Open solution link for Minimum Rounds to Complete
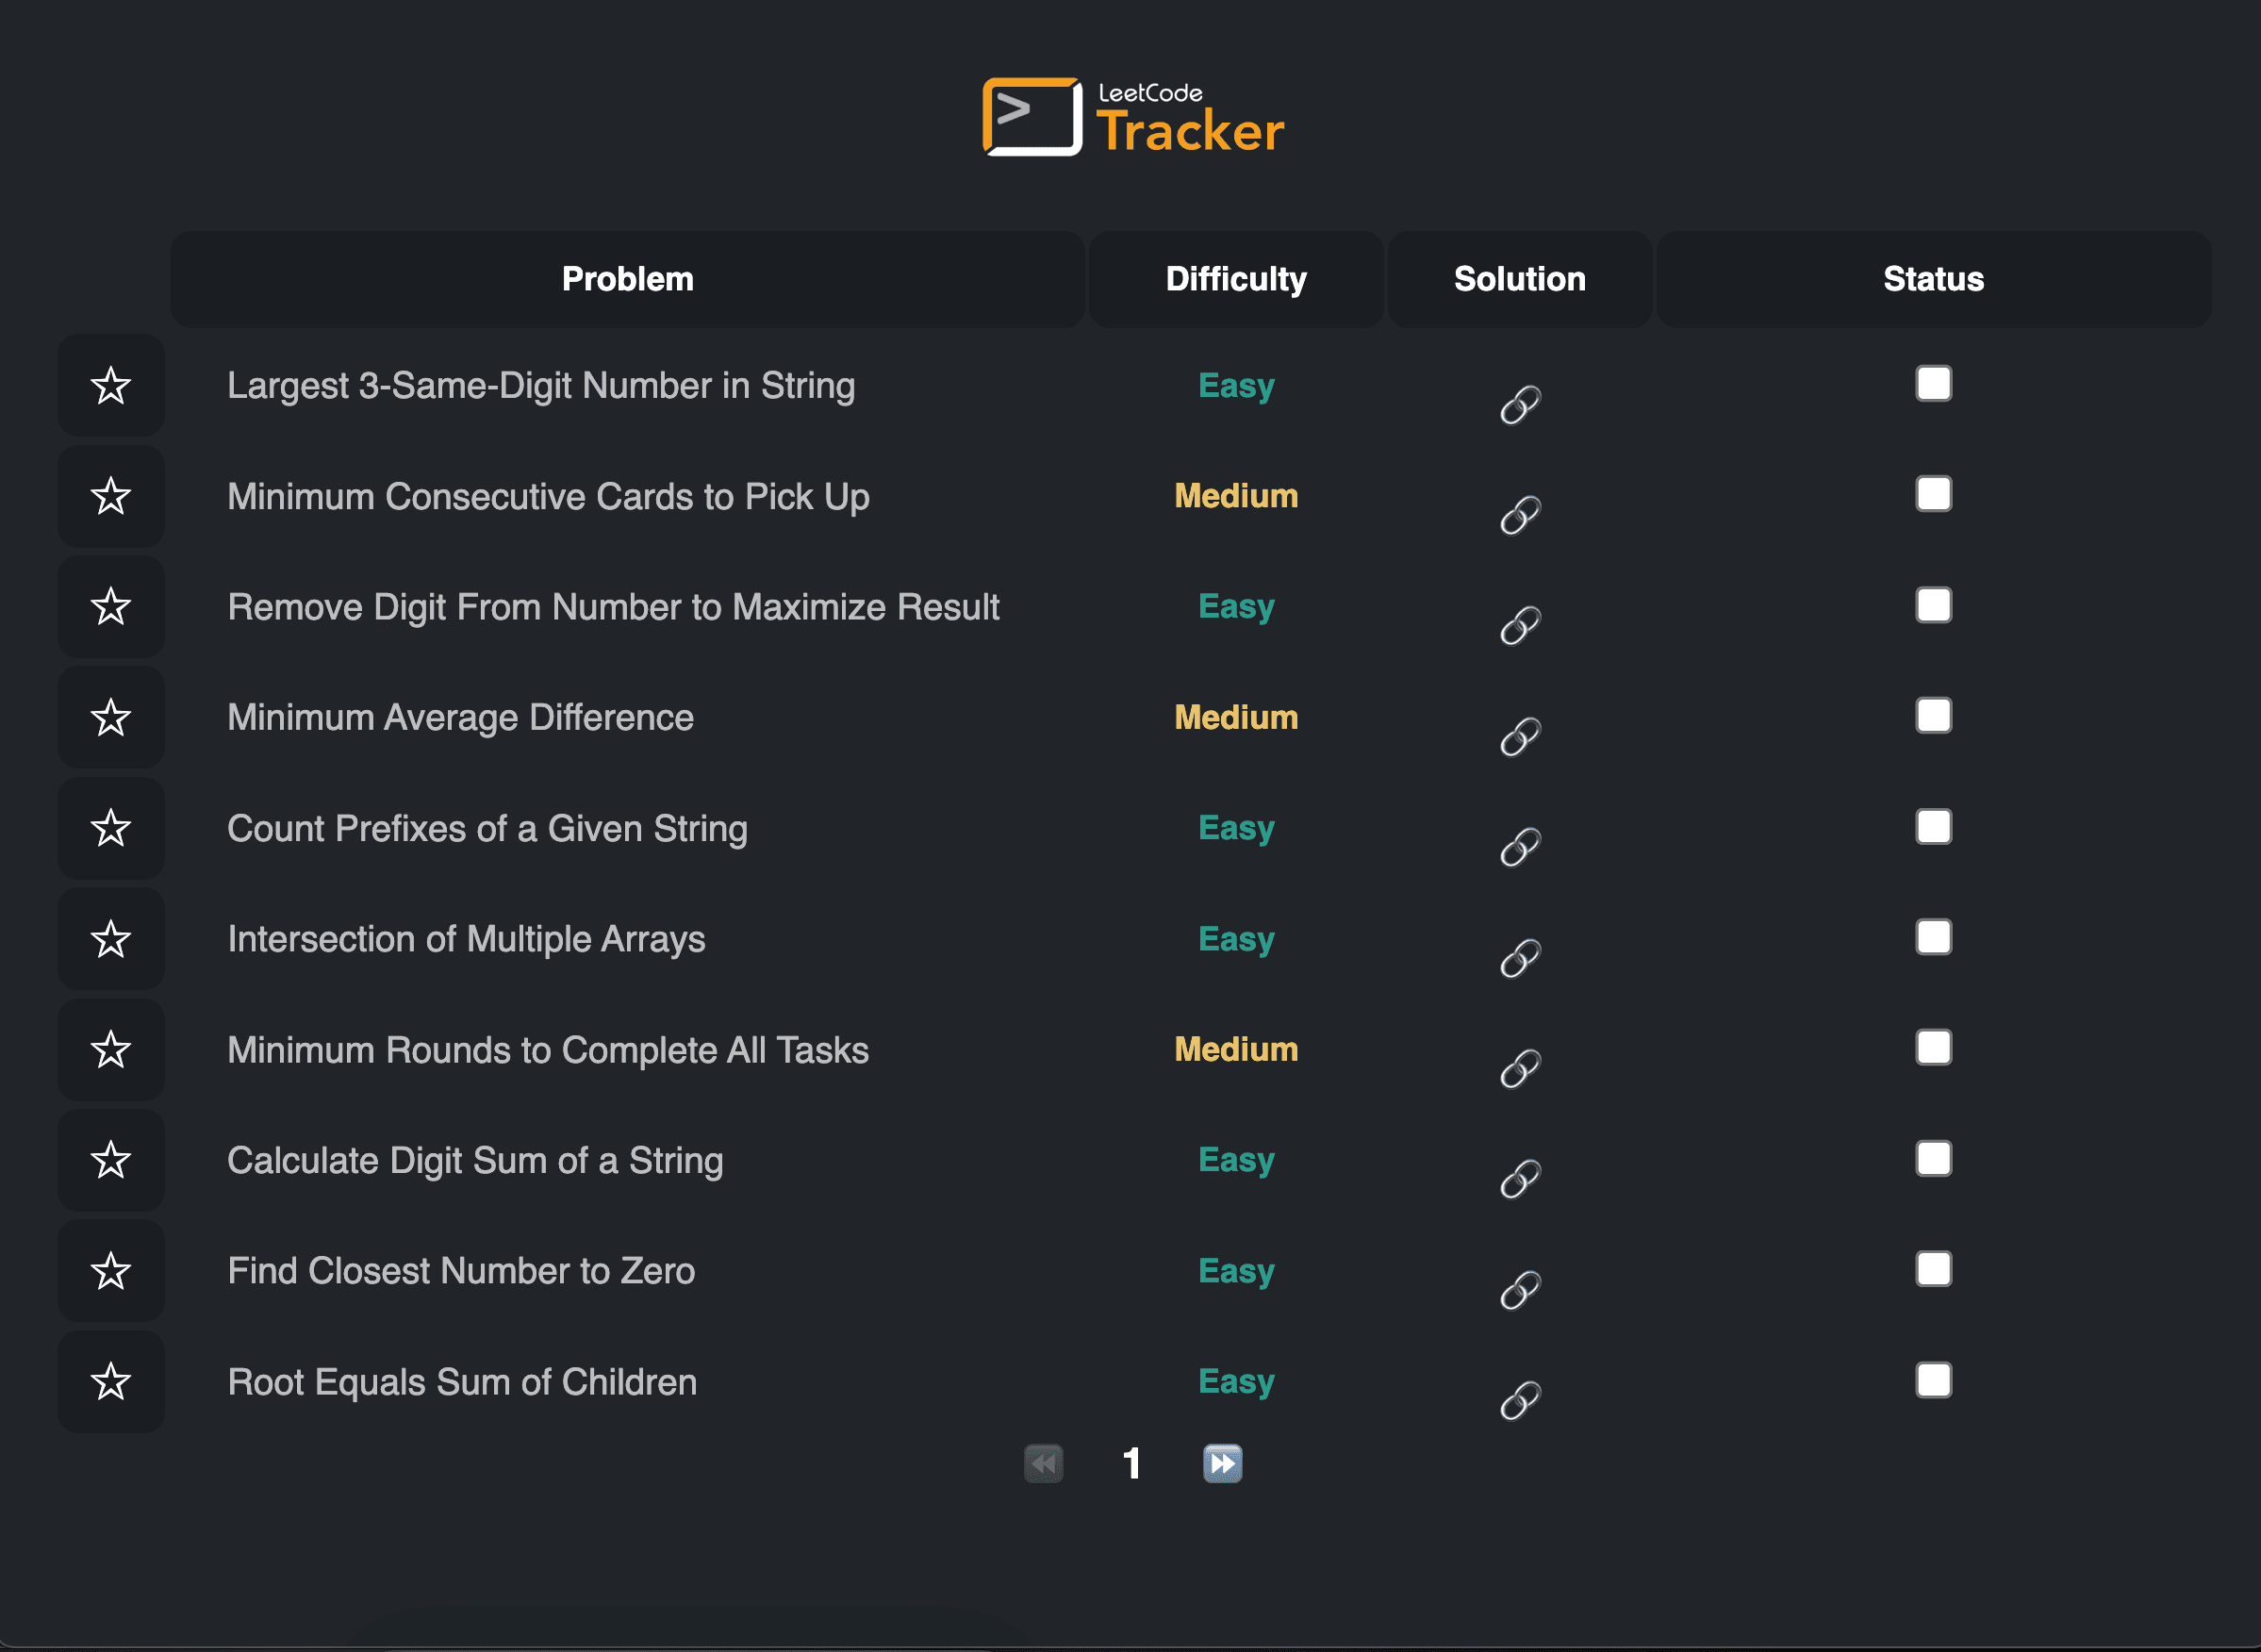This screenshot has height=1652, width=2261. coord(1520,1068)
